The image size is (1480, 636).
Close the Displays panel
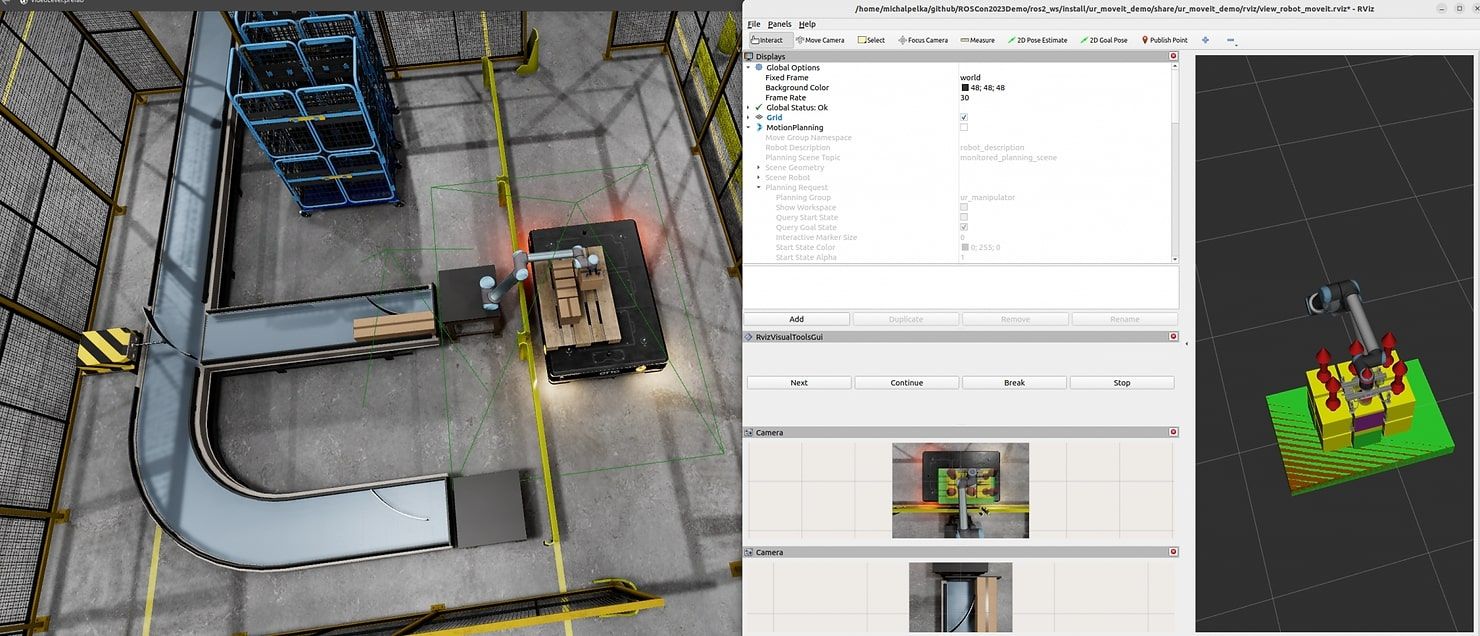[1173, 57]
